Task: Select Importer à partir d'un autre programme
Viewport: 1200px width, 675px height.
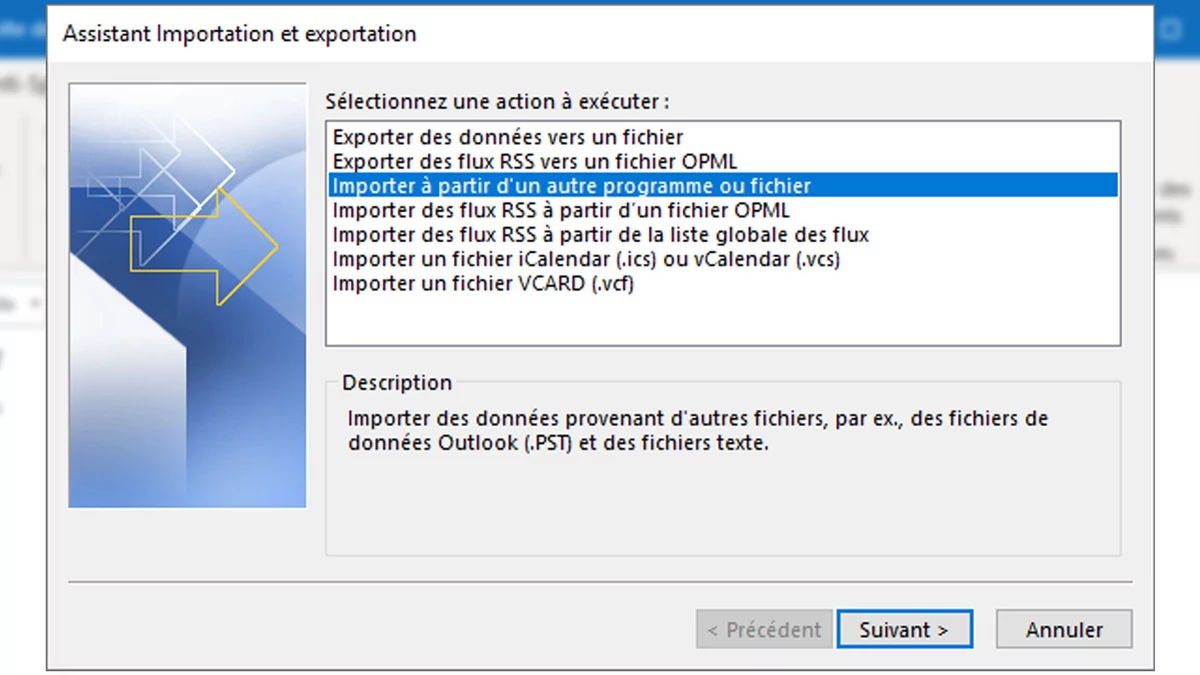Action: [571, 186]
